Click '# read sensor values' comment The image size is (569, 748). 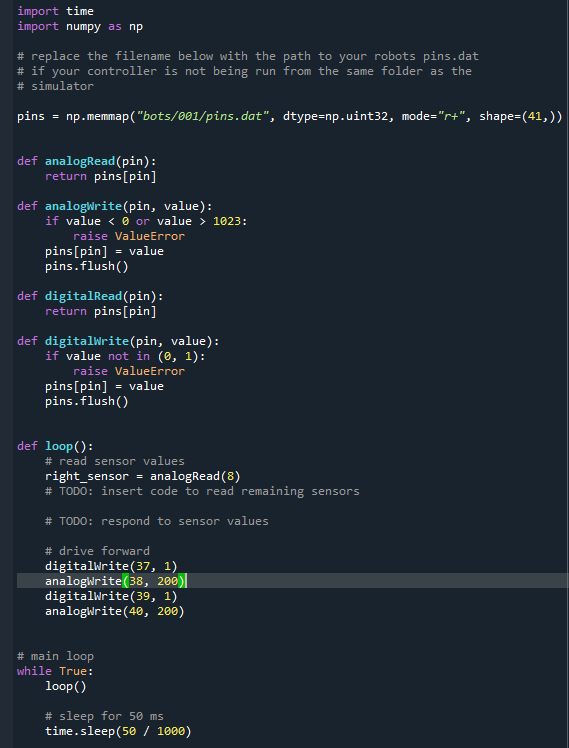[115, 461]
